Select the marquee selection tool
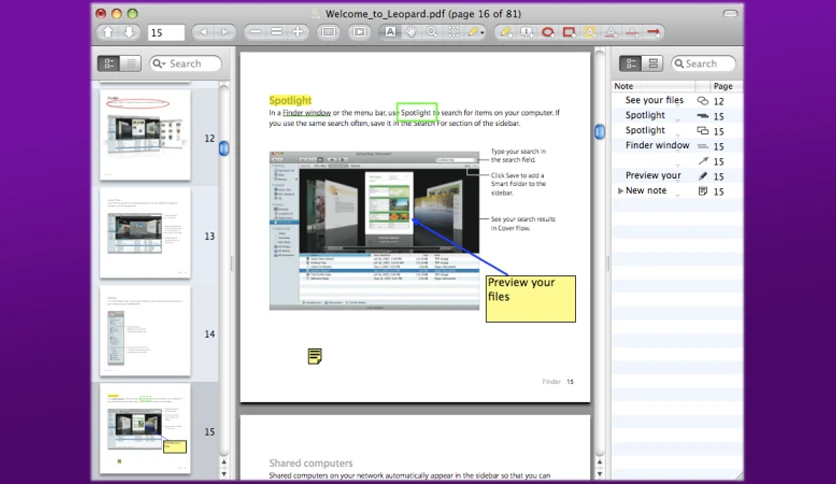Viewport: 836px width, 484px height. [x=453, y=33]
